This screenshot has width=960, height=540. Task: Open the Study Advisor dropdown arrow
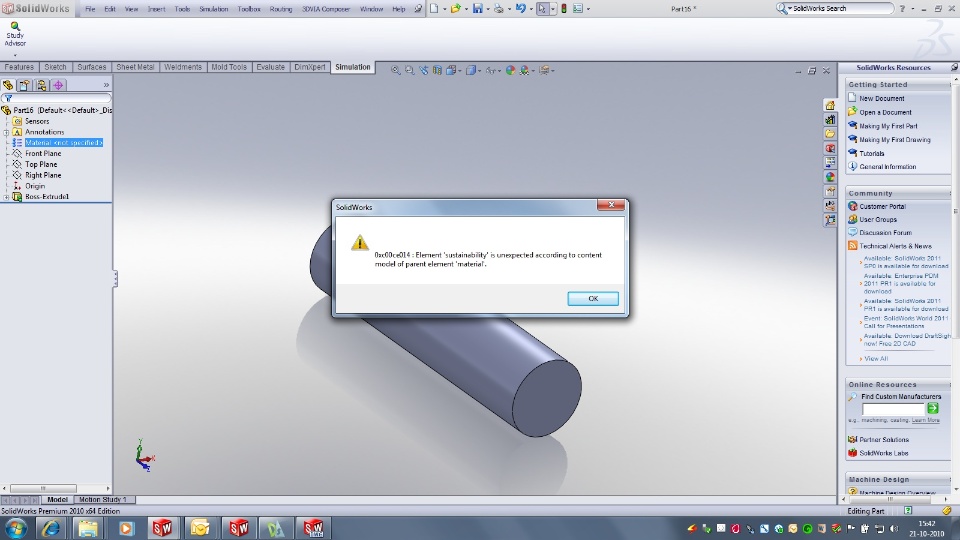click(15, 55)
